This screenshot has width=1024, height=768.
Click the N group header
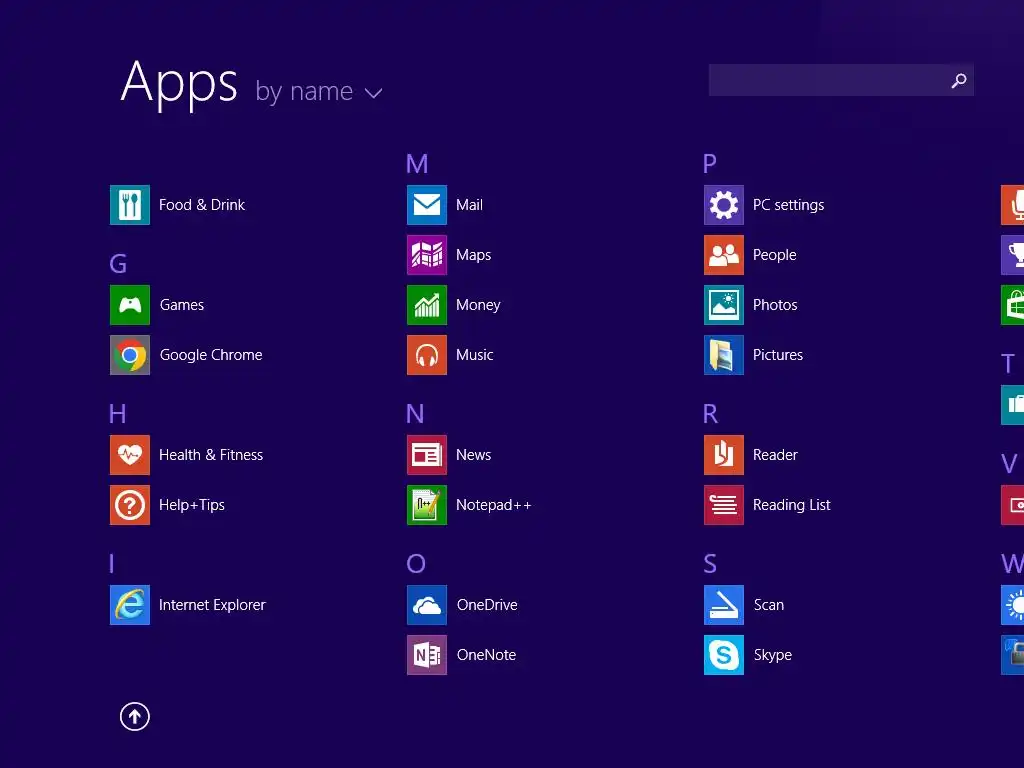pyautogui.click(x=415, y=413)
